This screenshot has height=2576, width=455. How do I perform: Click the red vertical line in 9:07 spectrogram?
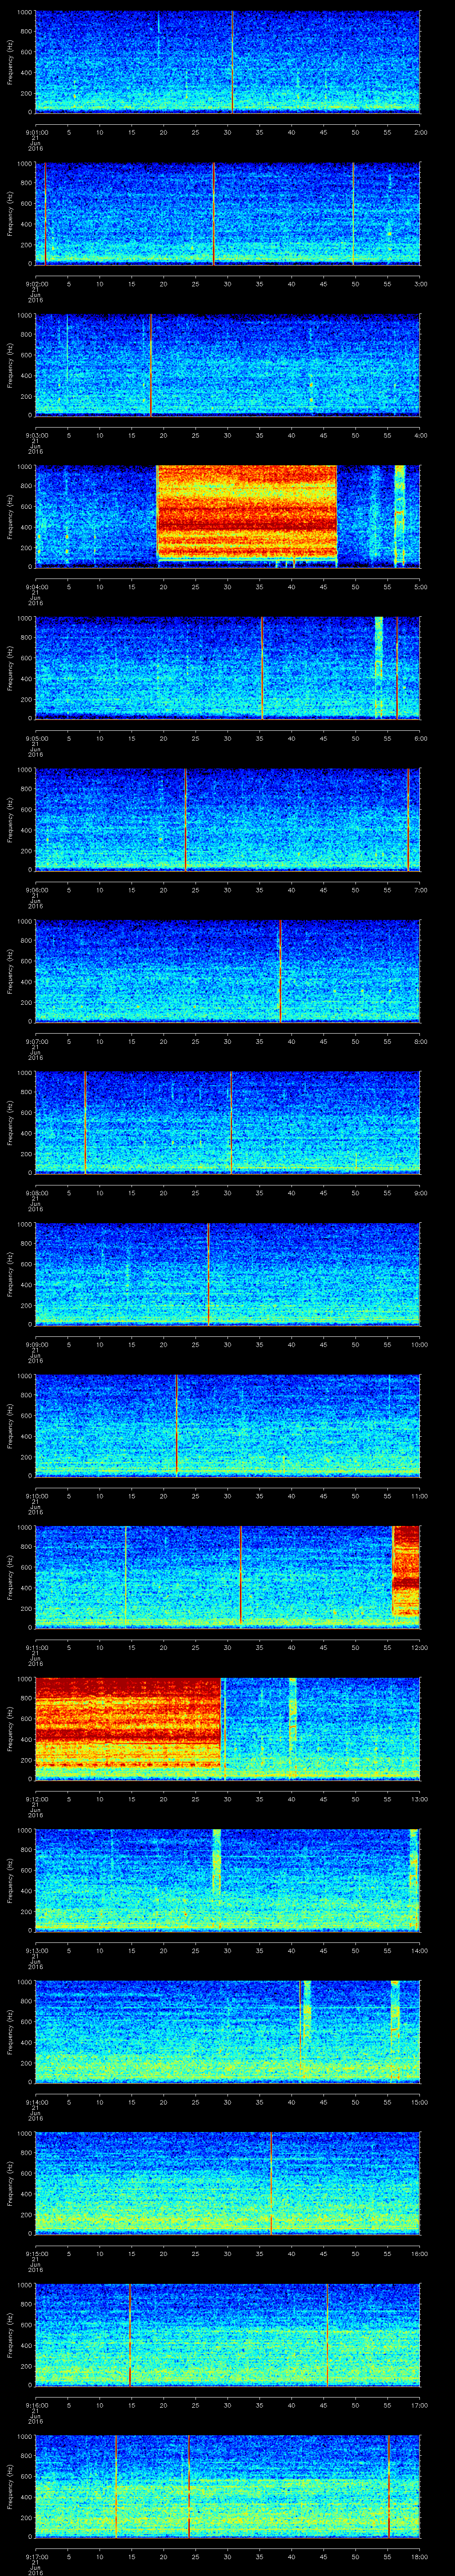[280, 970]
